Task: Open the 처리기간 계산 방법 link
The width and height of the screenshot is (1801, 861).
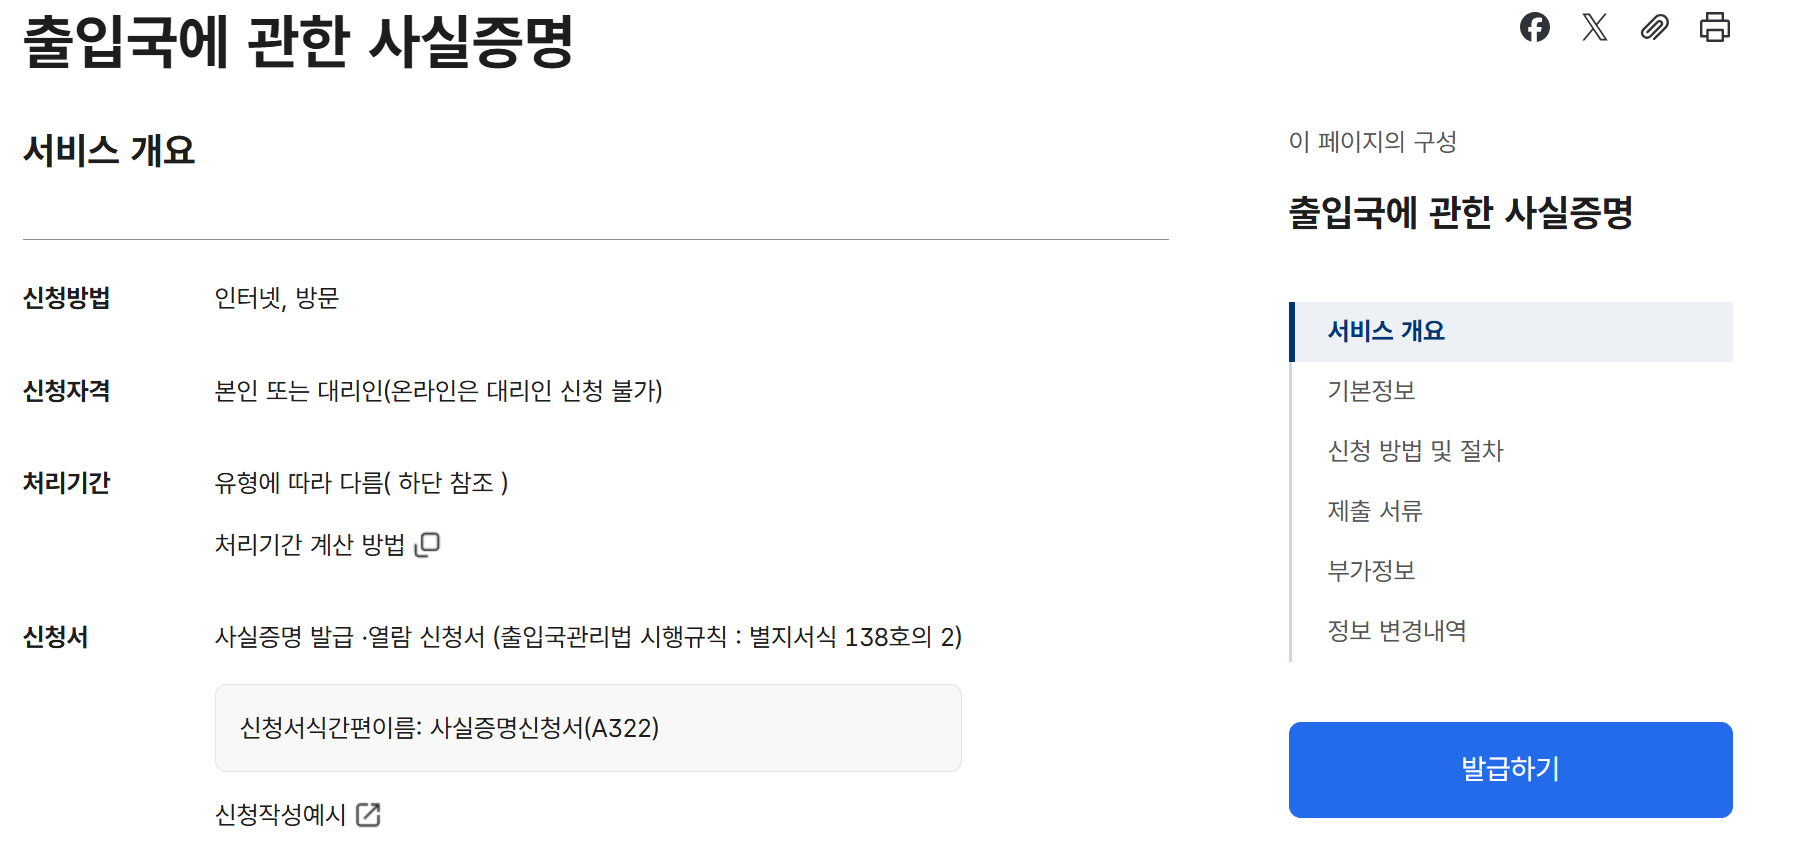Action: 310,545
